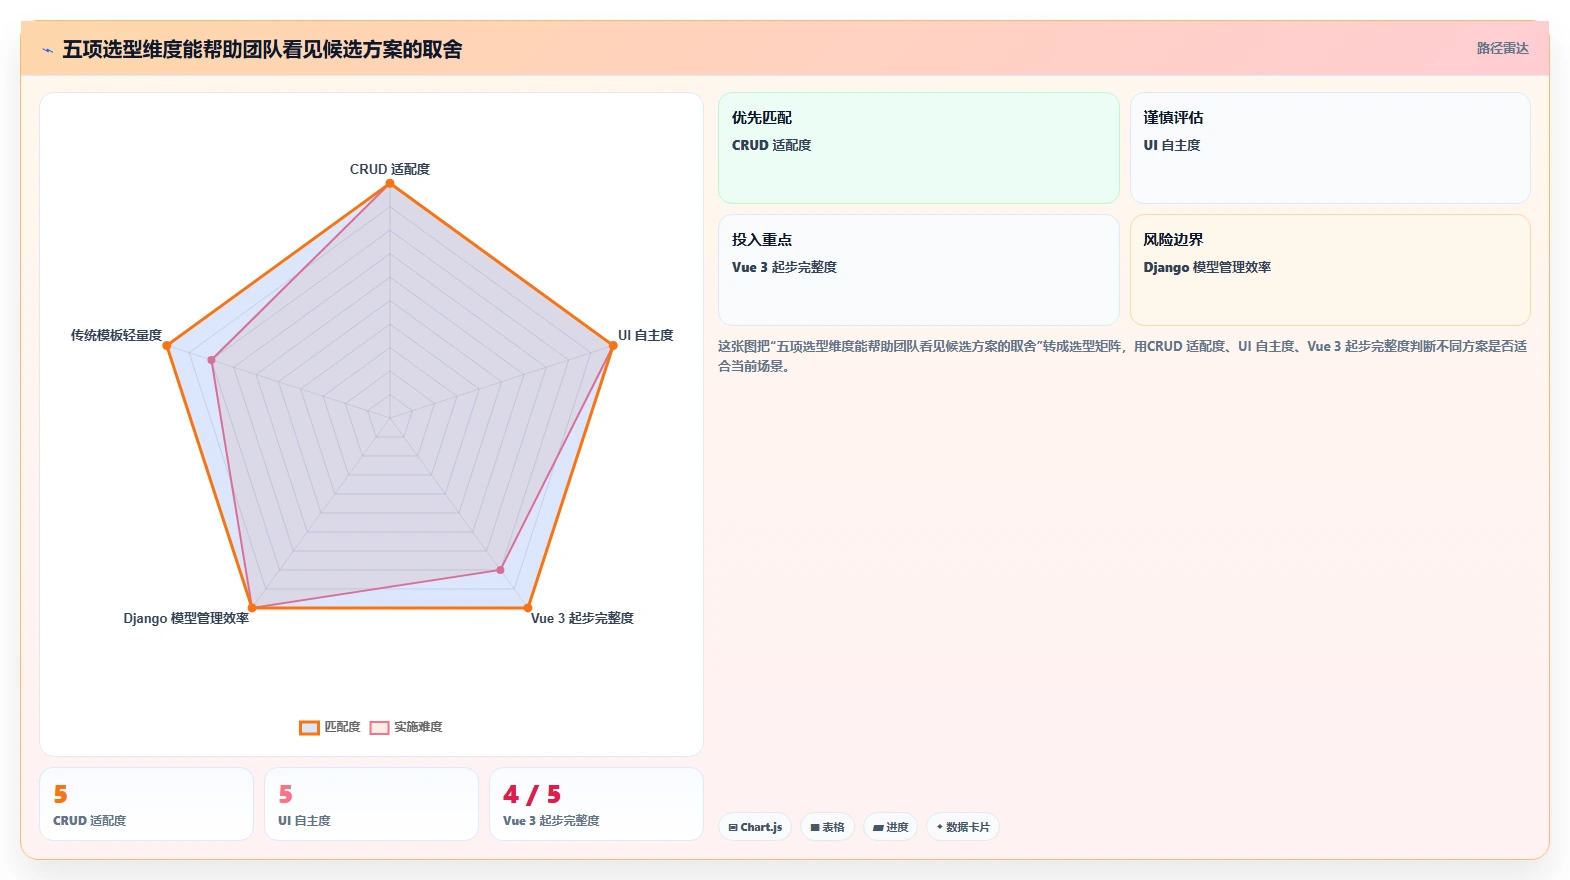Click the 五项选型维度 header title text
The height and width of the screenshot is (880, 1570).
click(262, 49)
